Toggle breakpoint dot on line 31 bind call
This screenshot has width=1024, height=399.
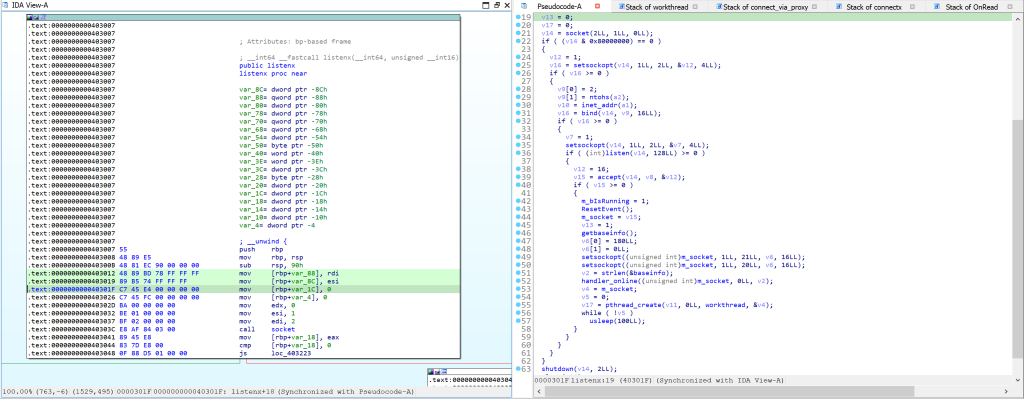(x=519, y=113)
